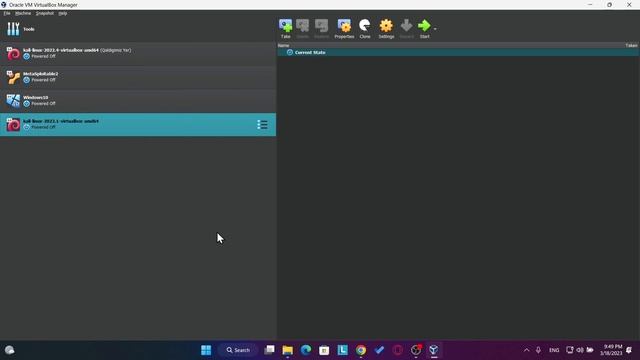Launch Microsoft Edge from the taskbar
The width and height of the screenshot is (640, 360).
point(306,350)
